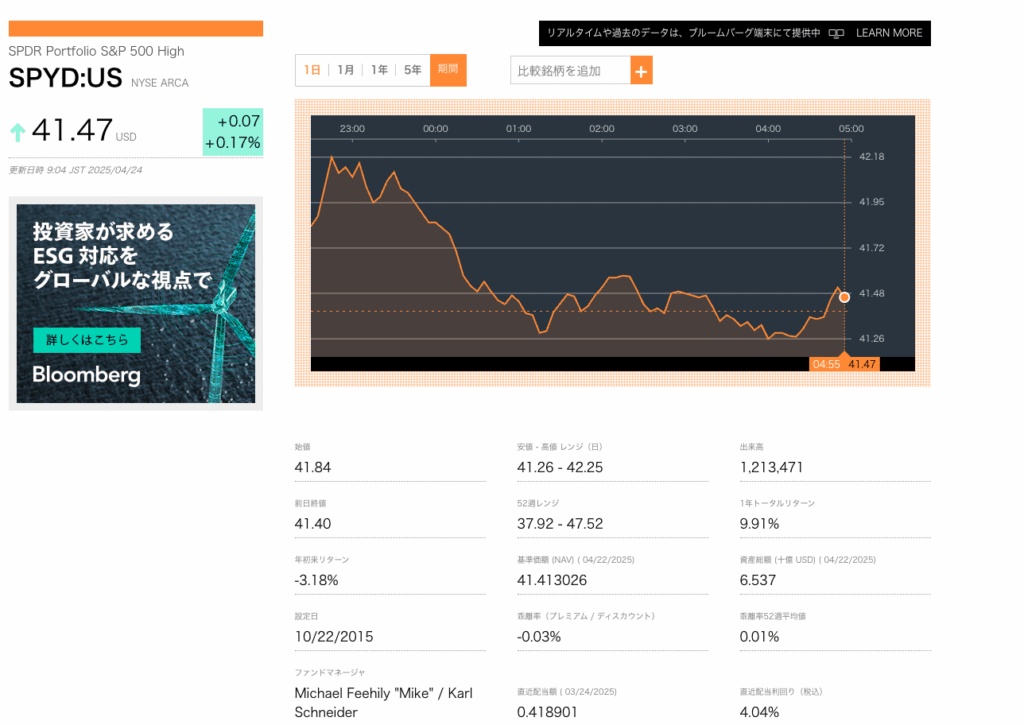Click the 設定日 label
The image size is (1024, 725).
306,616
